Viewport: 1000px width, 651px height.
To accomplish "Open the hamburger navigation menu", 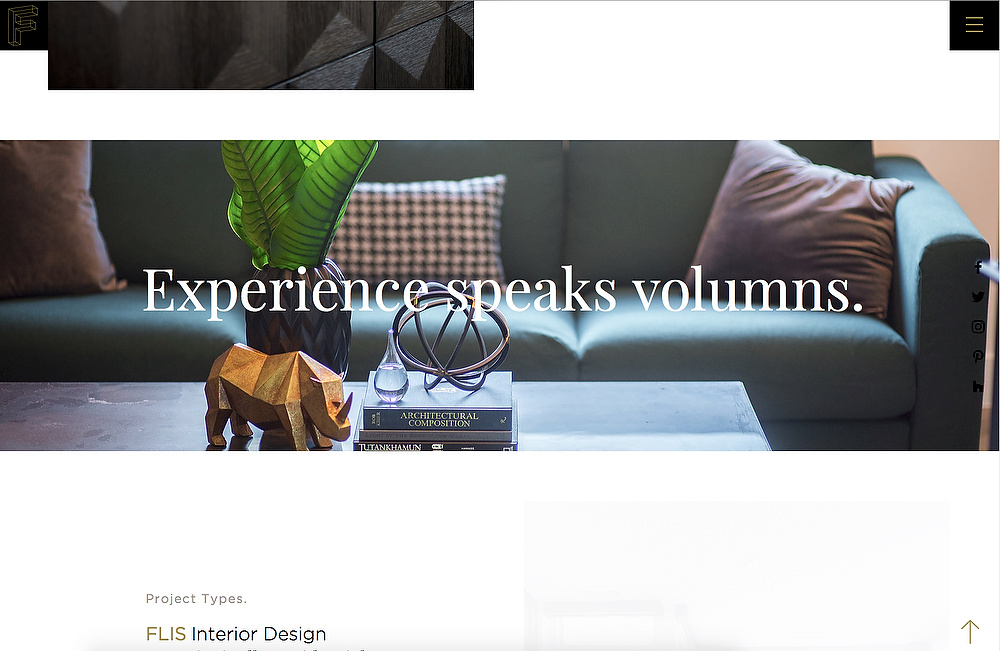I will point(974,25).
